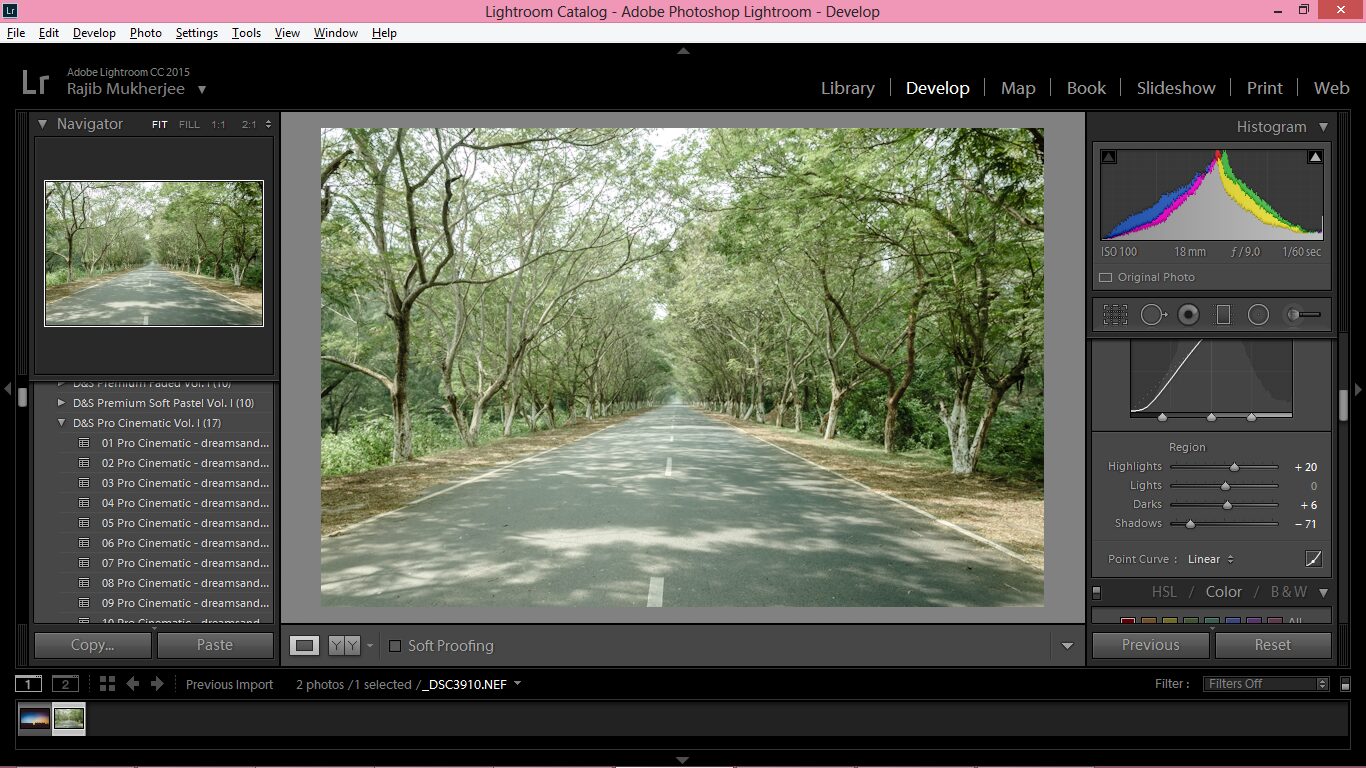
Task: Click the Paste button
Action: (215, 645)
